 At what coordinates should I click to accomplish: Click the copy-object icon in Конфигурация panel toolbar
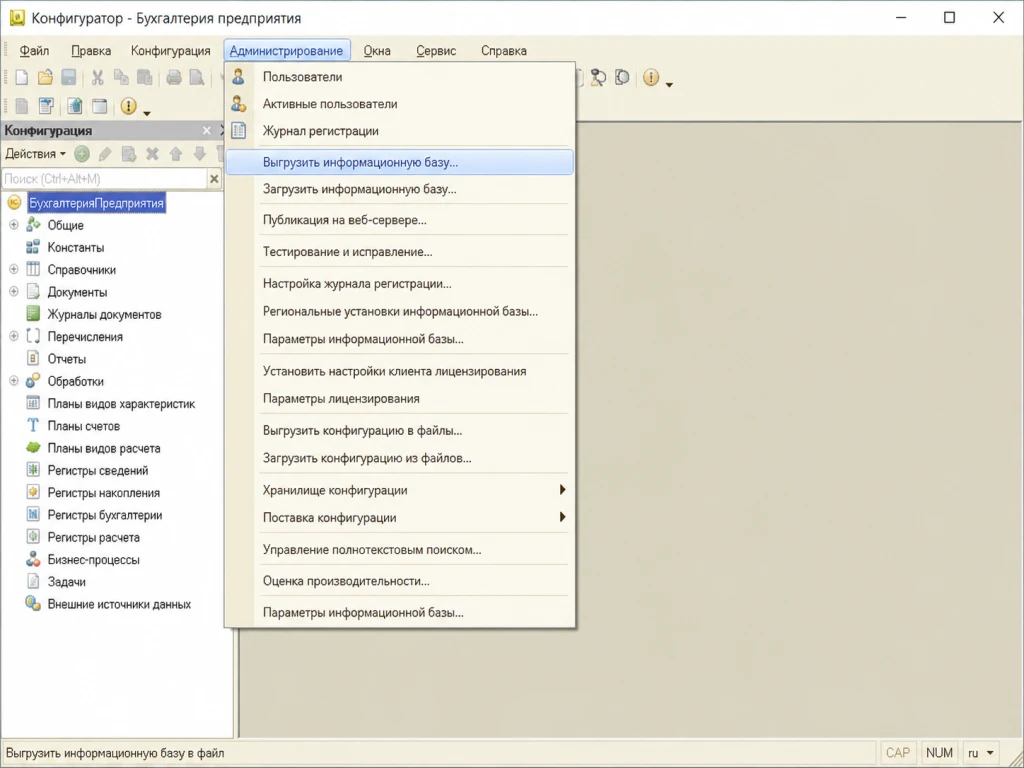[129, 154]
